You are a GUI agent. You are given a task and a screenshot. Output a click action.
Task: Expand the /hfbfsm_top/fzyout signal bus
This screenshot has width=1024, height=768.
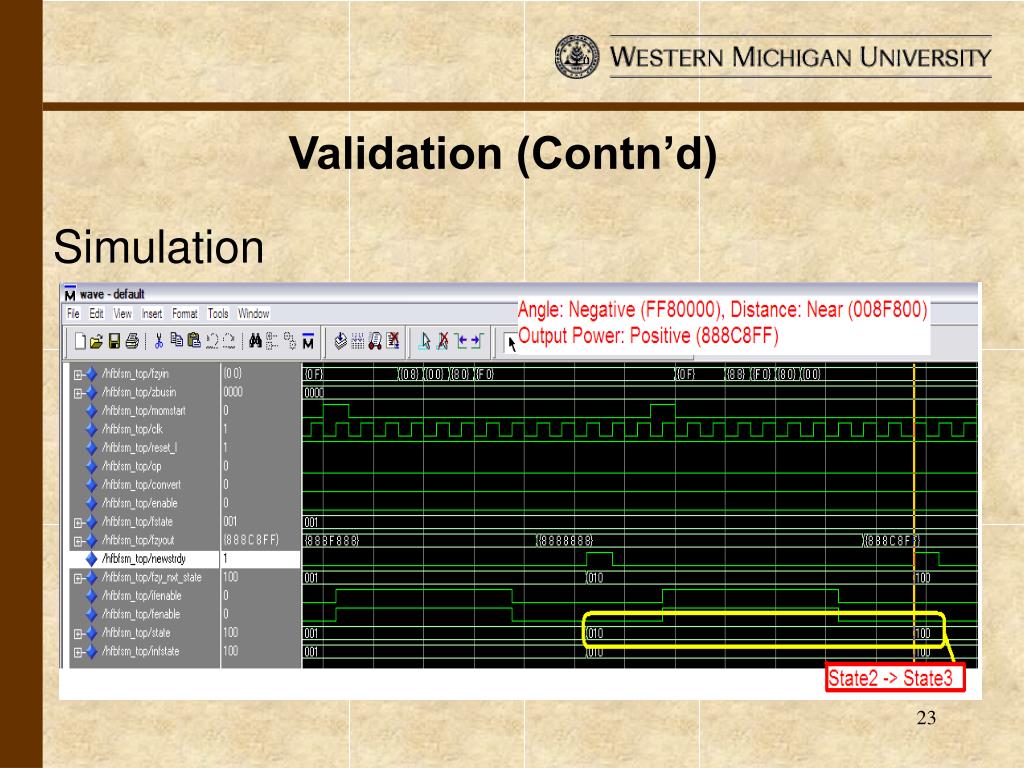point(78,541)
